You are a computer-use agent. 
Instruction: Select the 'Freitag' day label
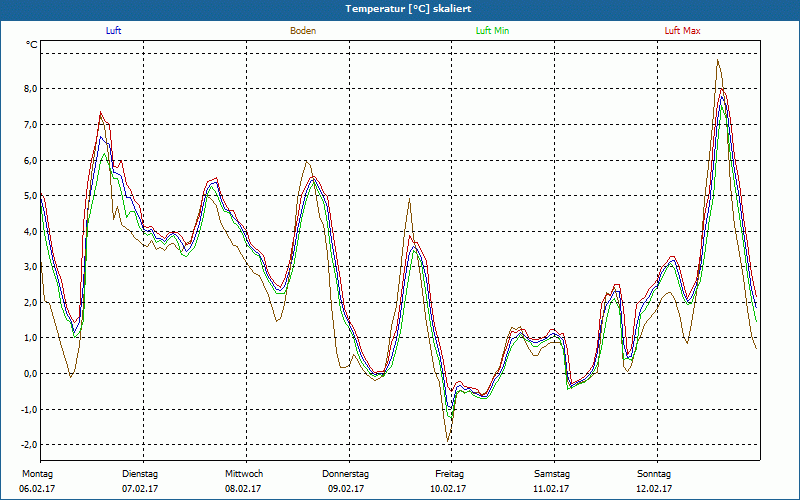click(449, 473)
